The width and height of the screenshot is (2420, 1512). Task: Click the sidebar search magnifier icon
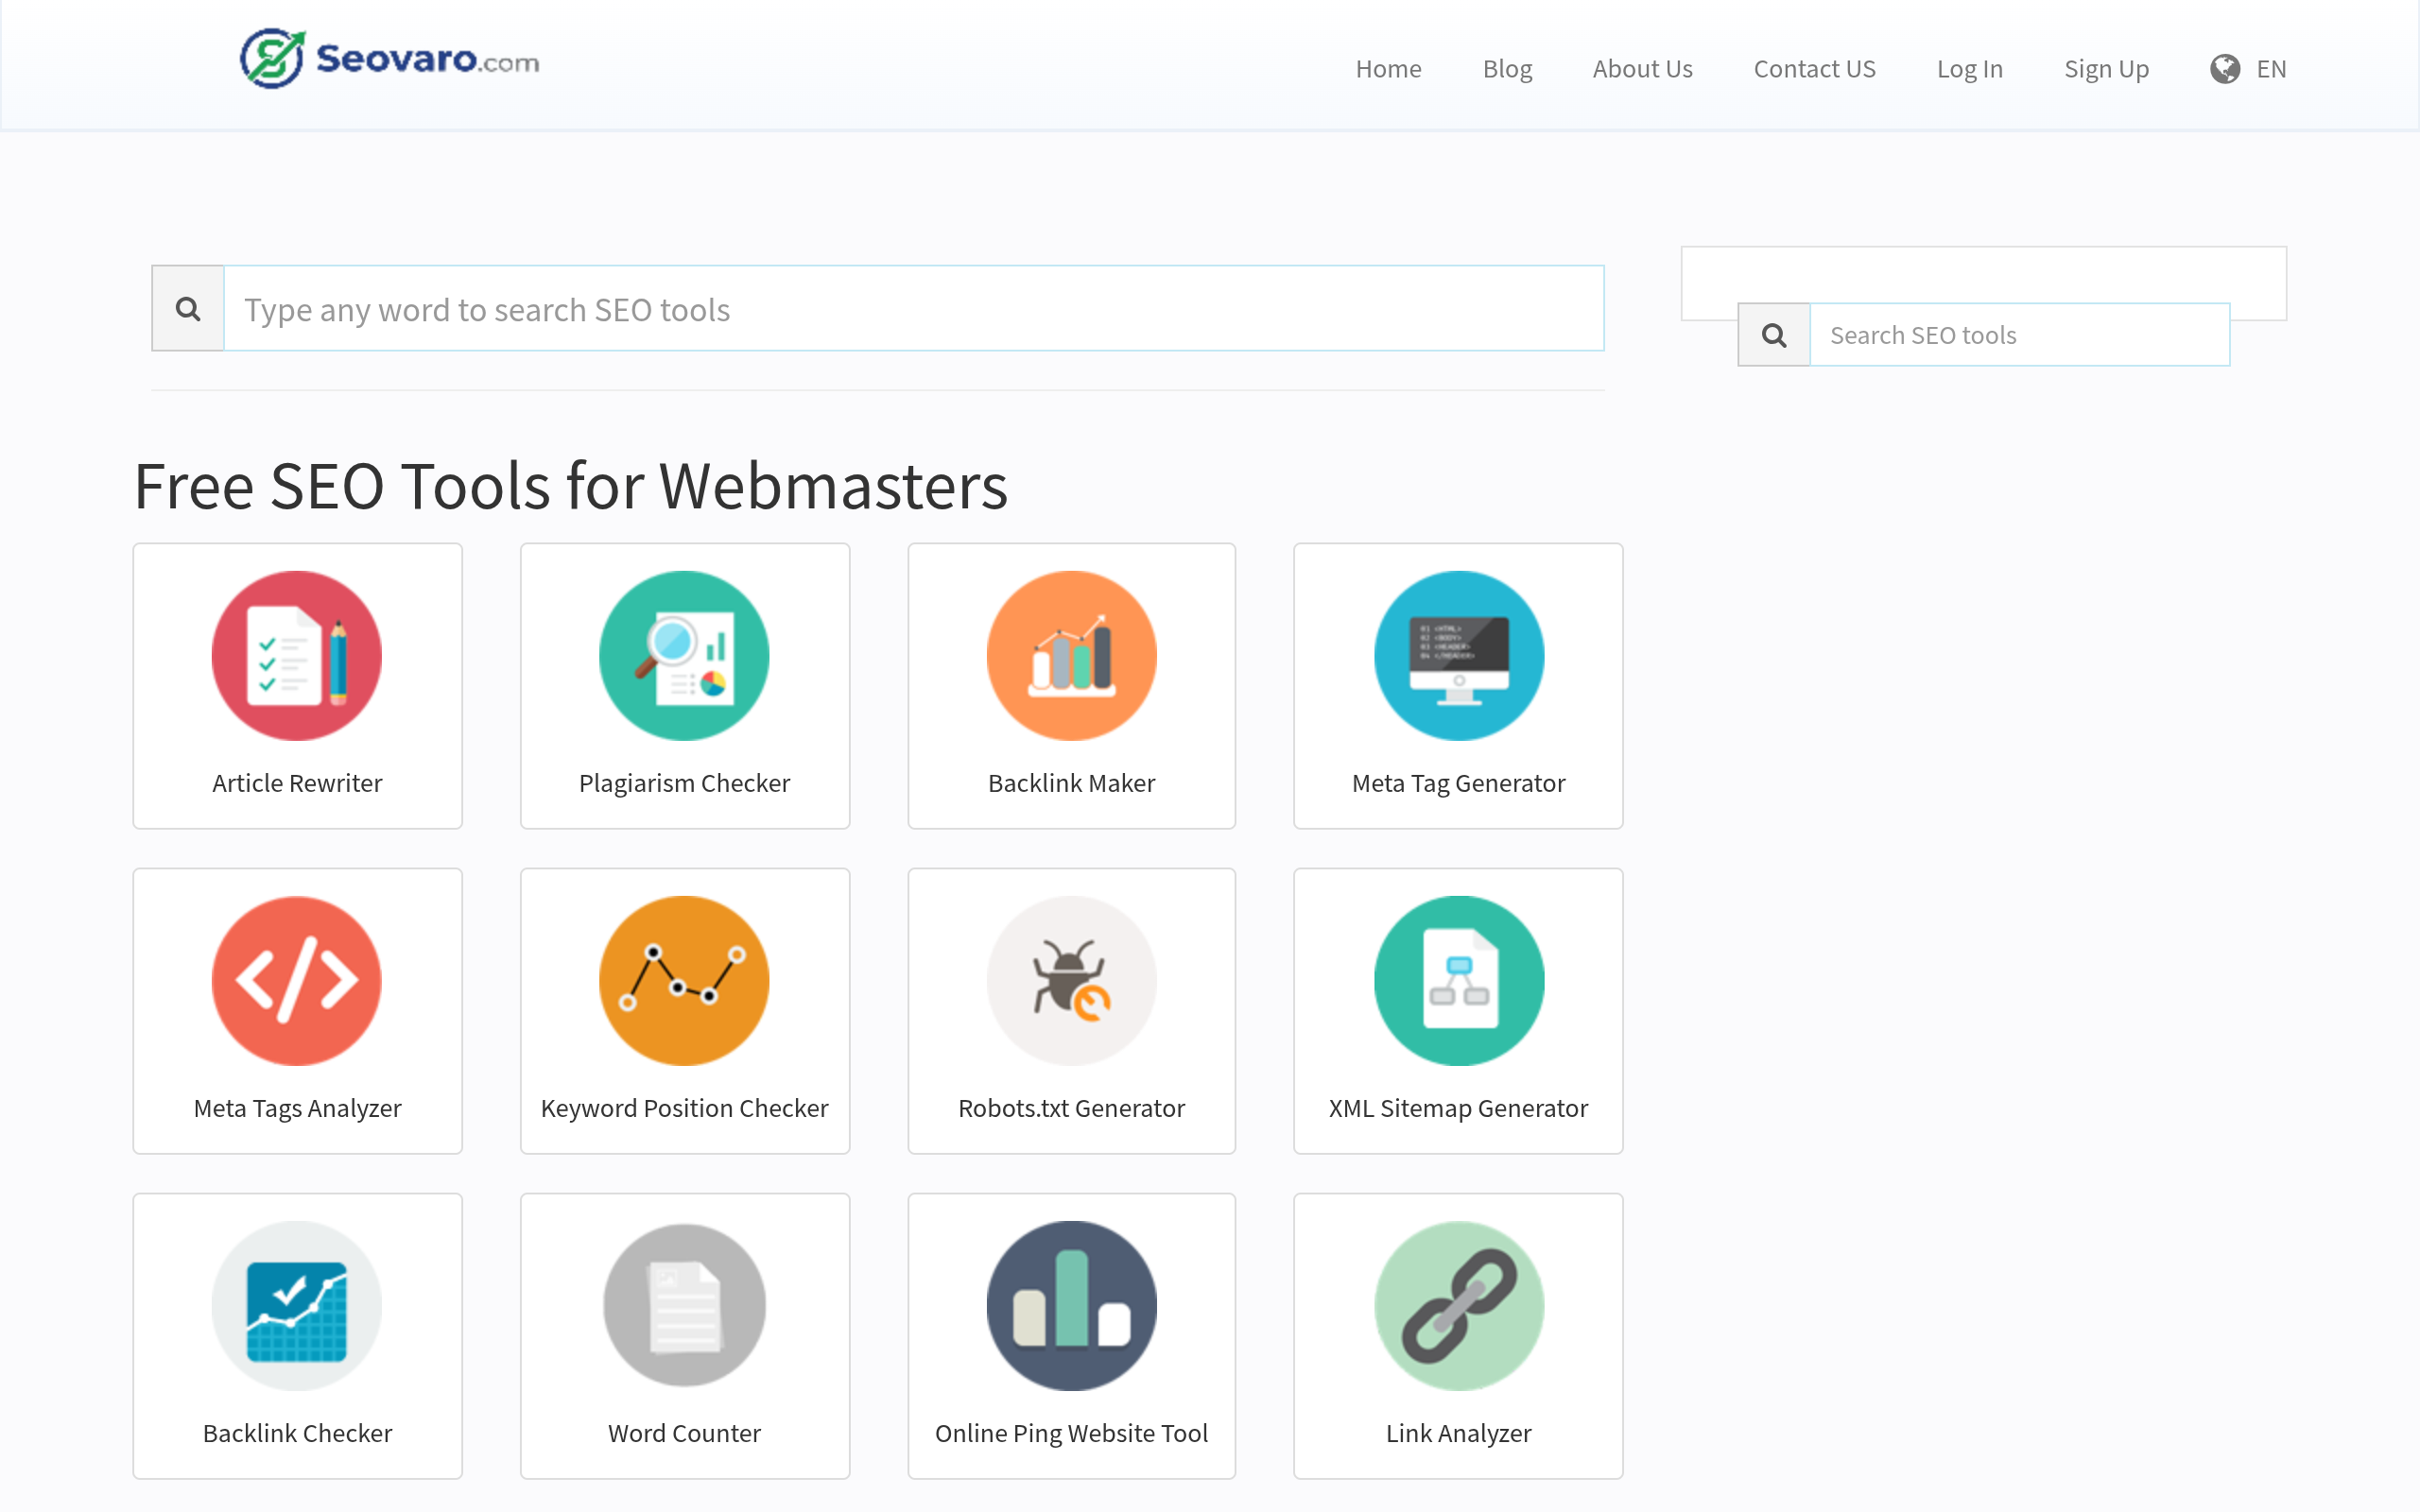(x=1774, y=335)
